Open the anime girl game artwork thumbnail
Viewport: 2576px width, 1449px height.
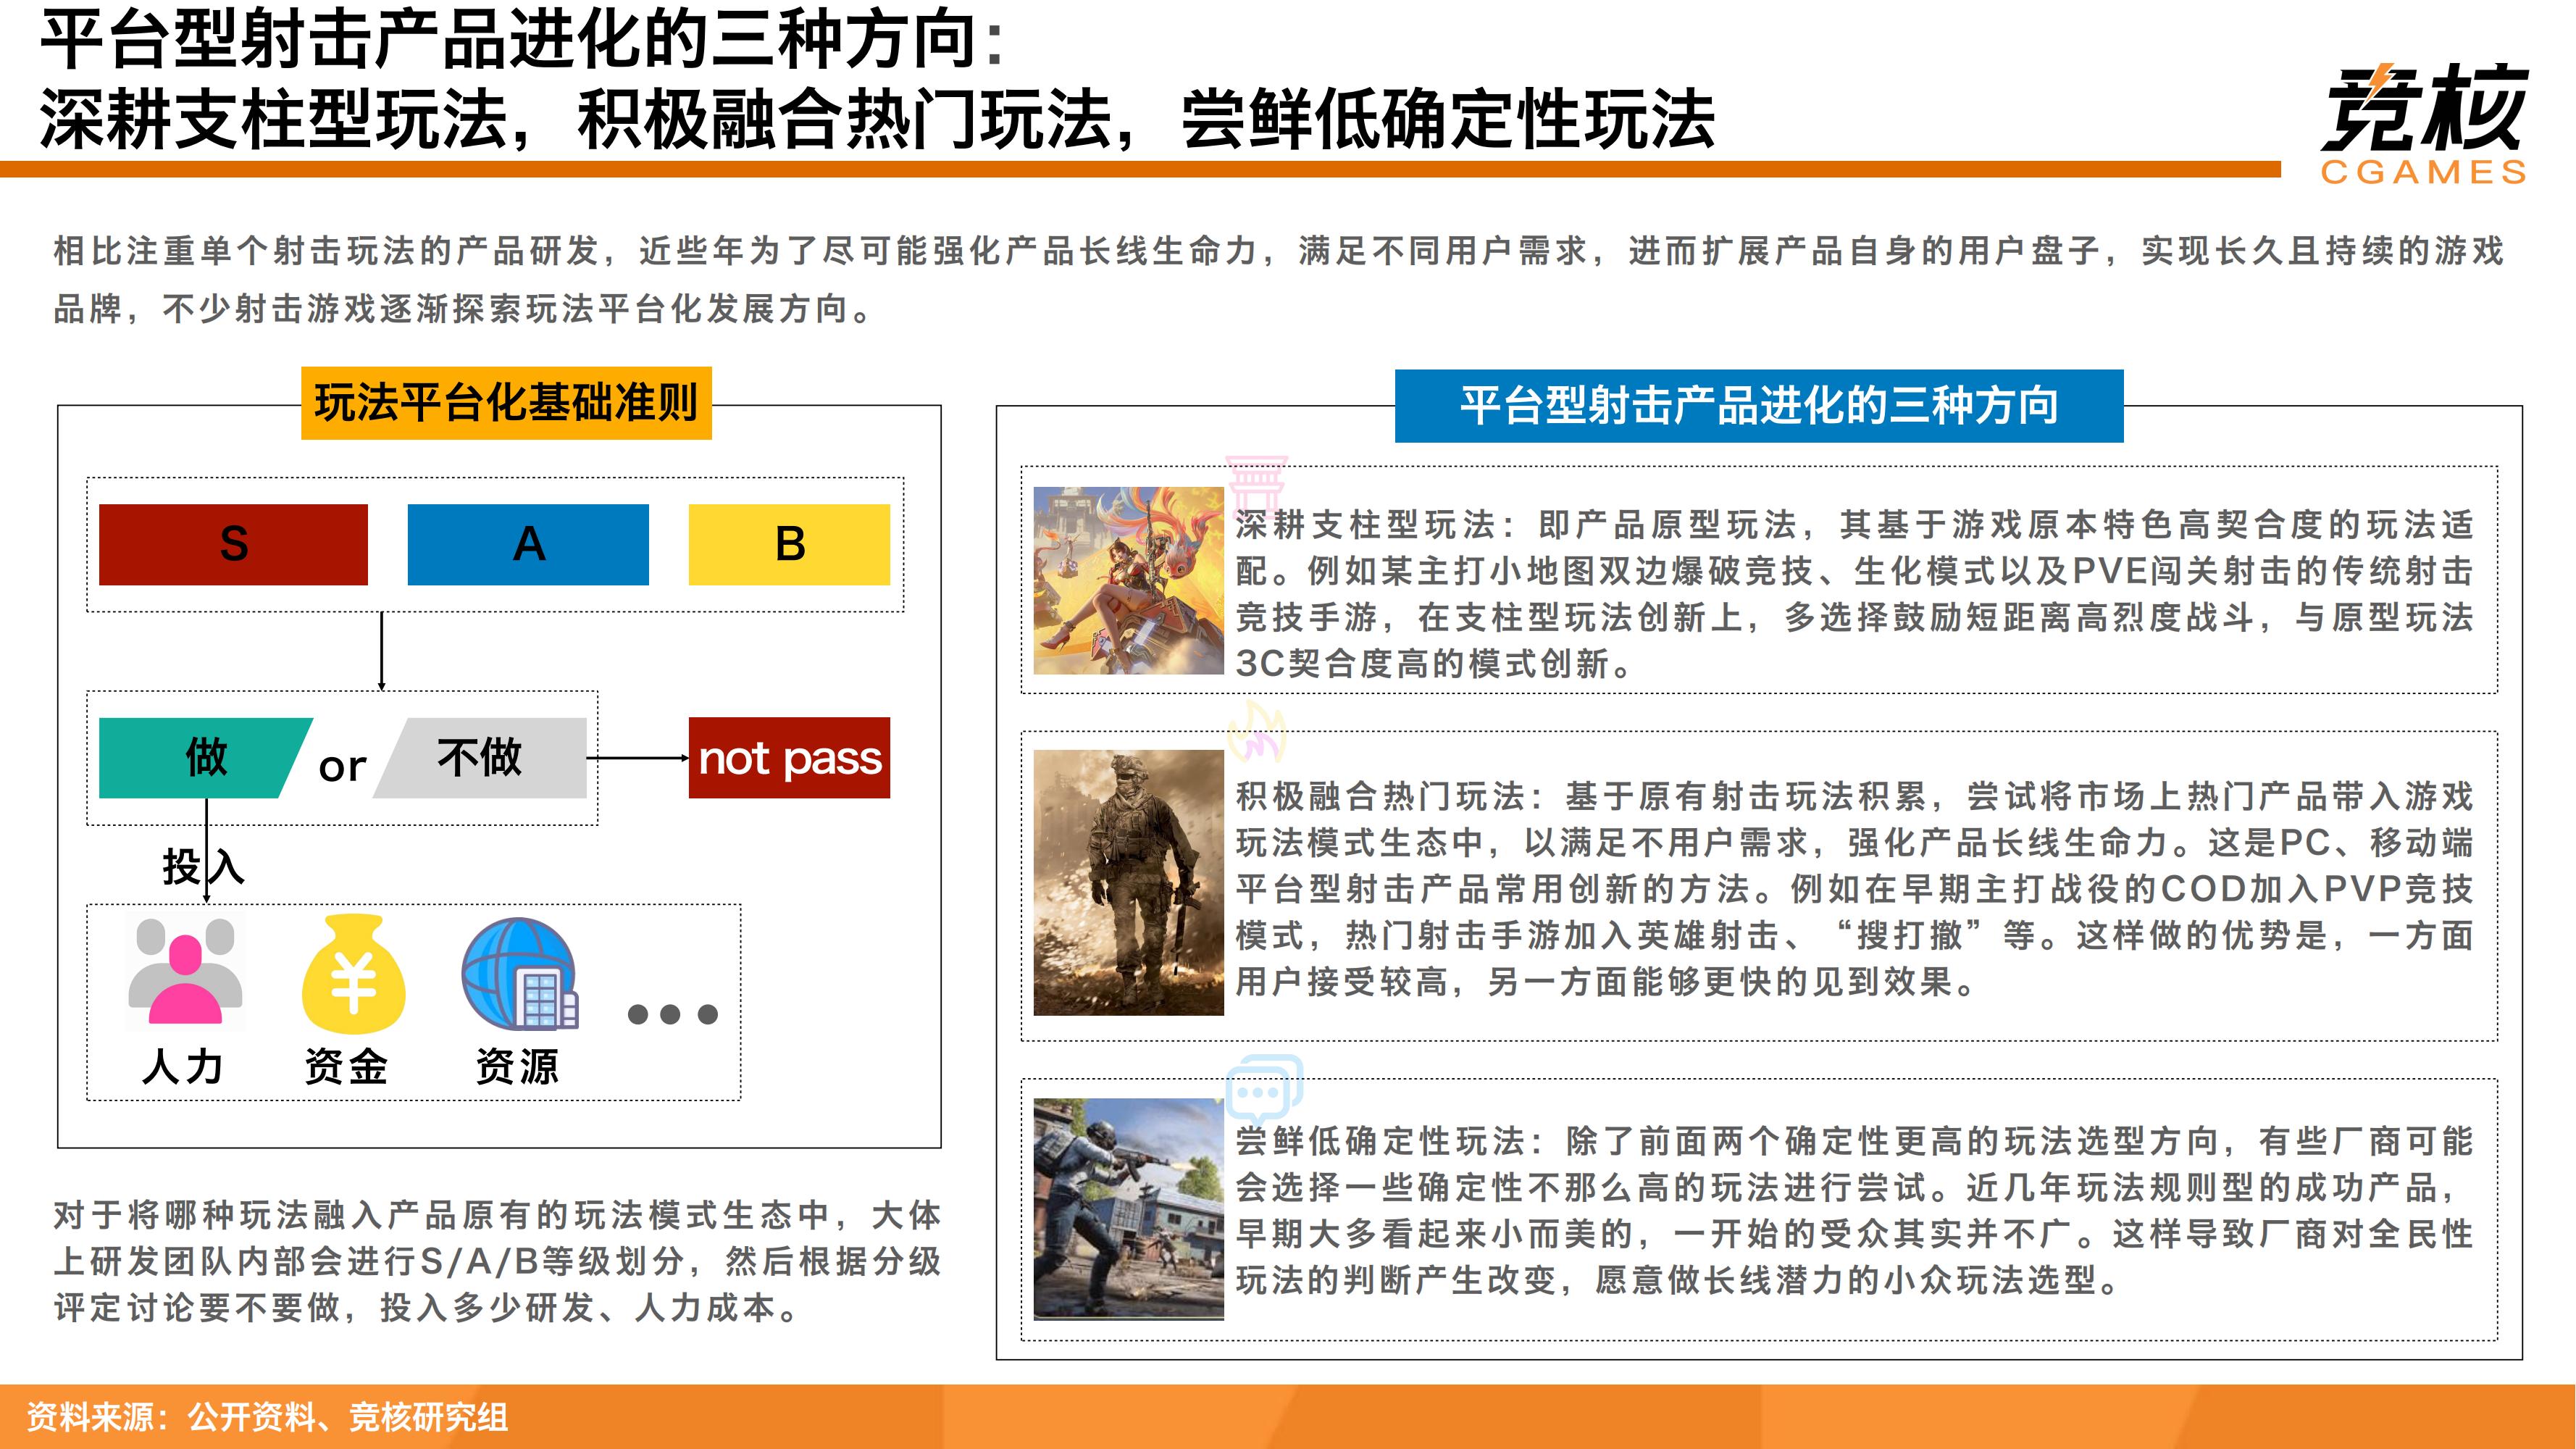(x=1128, y=580)
